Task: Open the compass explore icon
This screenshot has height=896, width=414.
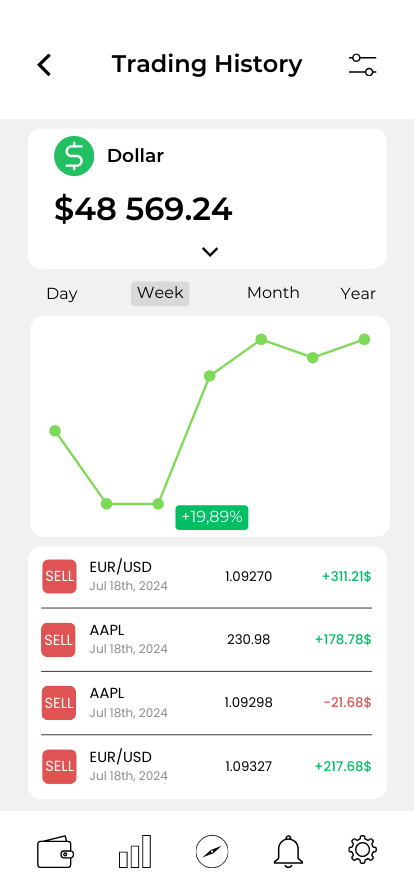Action: [212, 851]
